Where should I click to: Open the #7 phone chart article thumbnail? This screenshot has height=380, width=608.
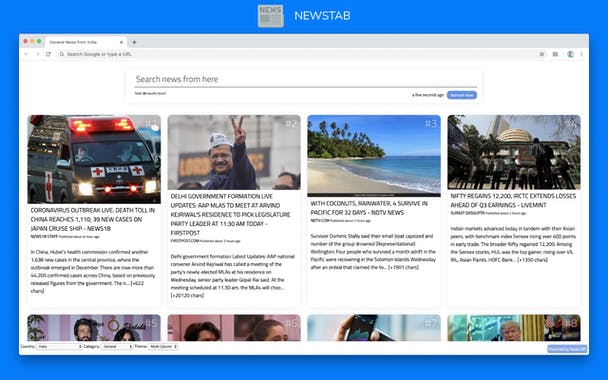click(x=374, y=328)
